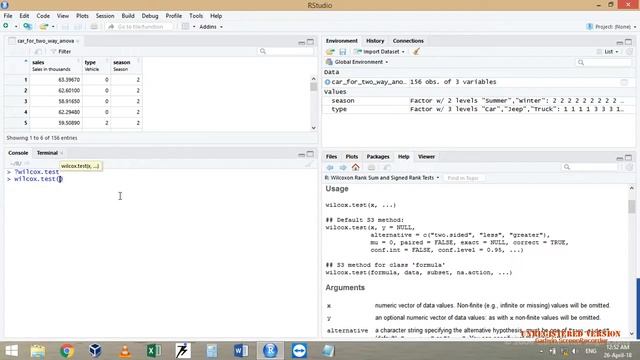The width and height of the screenshot is (640, 360).
Task: Open Word from the taskbar
Action: click(x=241, y=351)
